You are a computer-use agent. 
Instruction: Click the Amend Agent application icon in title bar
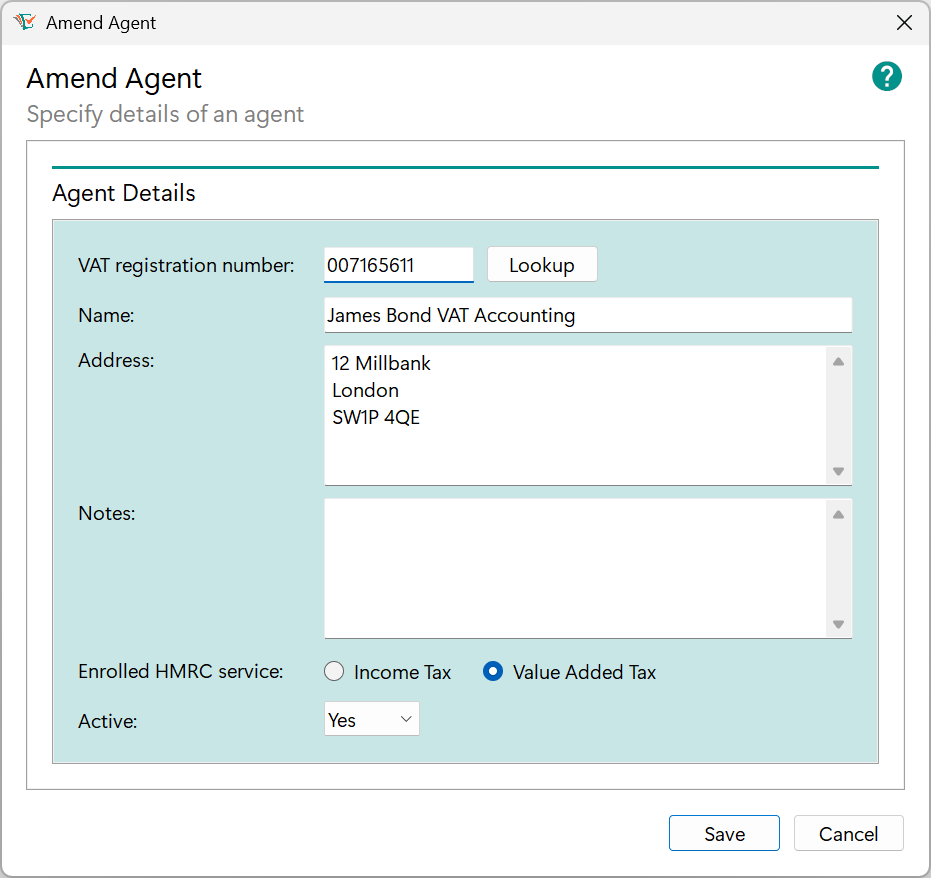coord(24,21)
